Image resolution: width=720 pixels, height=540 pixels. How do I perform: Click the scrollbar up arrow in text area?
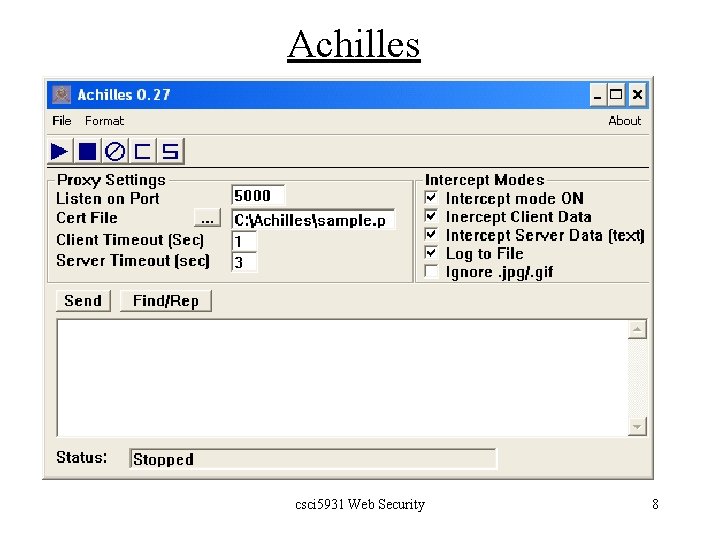pos(637,329)
